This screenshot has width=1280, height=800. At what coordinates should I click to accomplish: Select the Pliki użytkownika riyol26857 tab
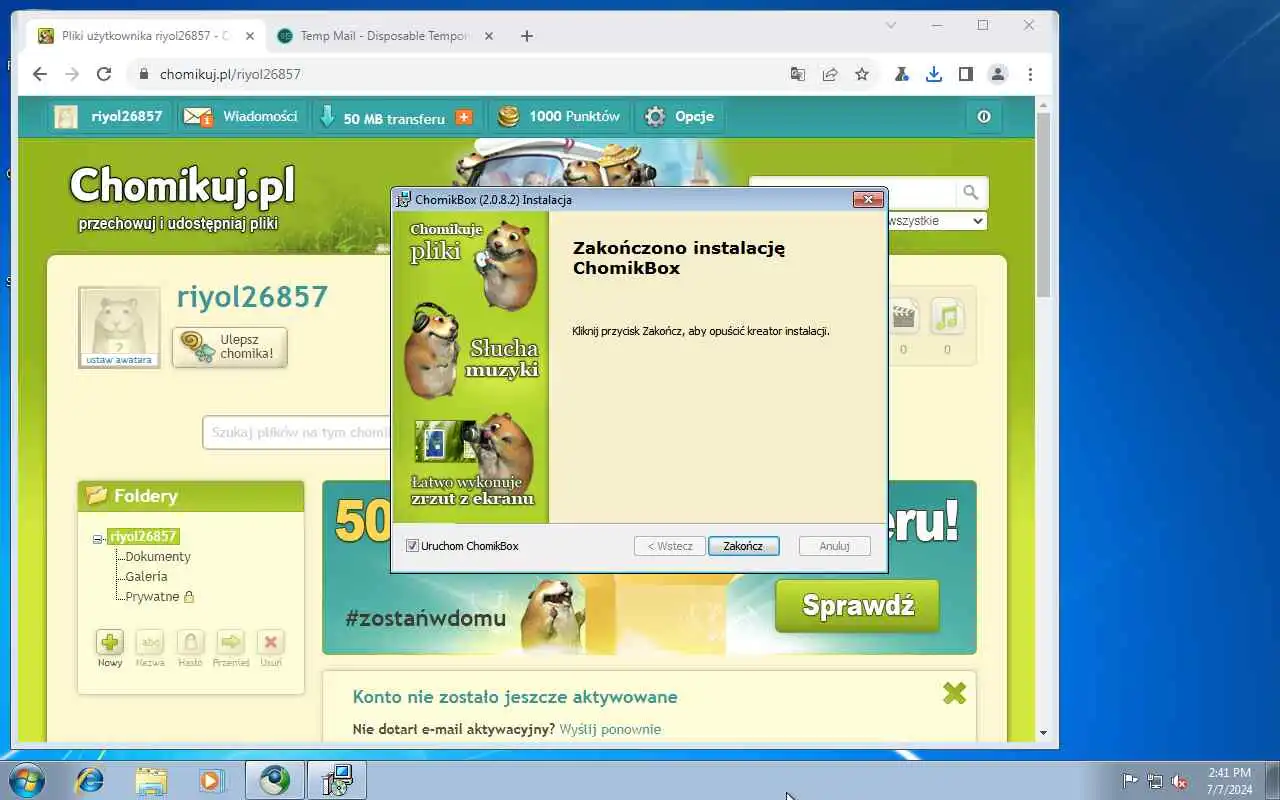(146, 36)
